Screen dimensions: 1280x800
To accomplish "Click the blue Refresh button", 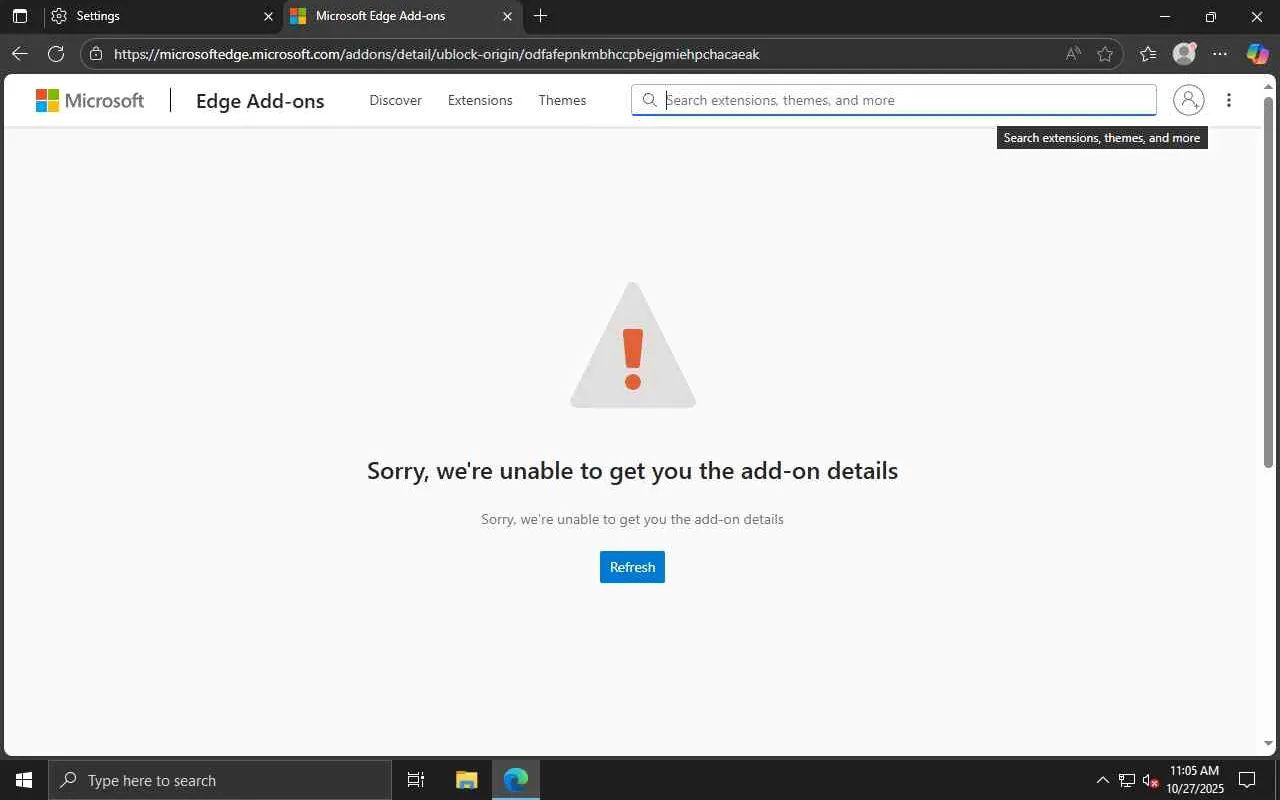I will 632,567.
